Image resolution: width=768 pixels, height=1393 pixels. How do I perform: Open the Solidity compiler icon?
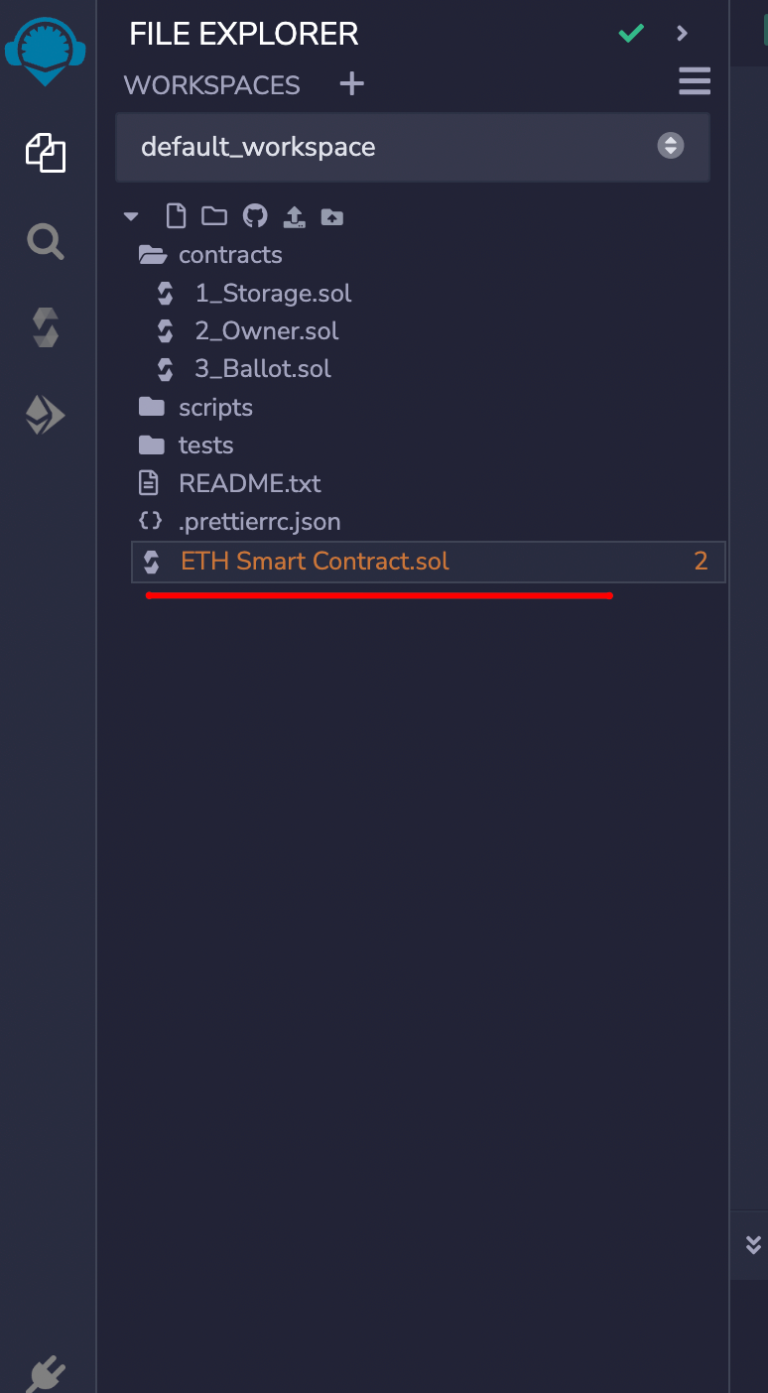45,328
